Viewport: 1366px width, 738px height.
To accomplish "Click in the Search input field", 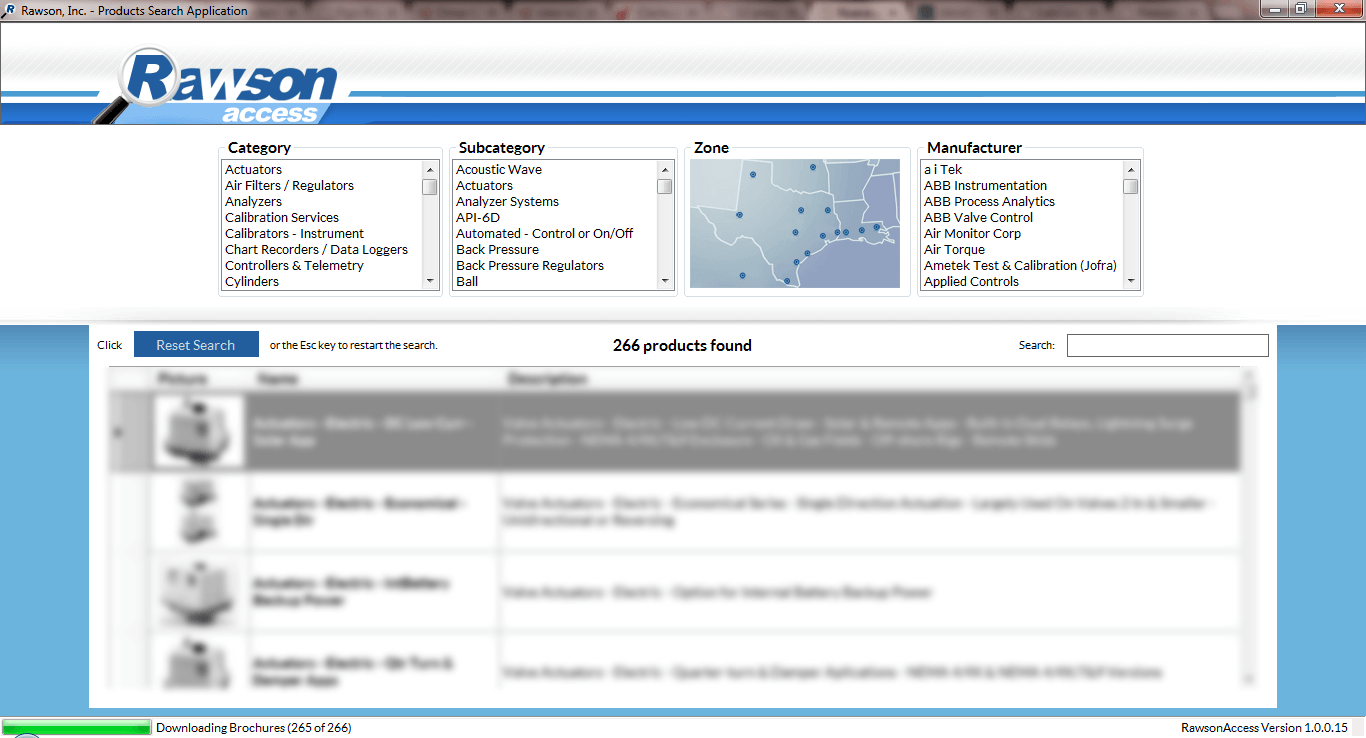I will point(1167,346).
